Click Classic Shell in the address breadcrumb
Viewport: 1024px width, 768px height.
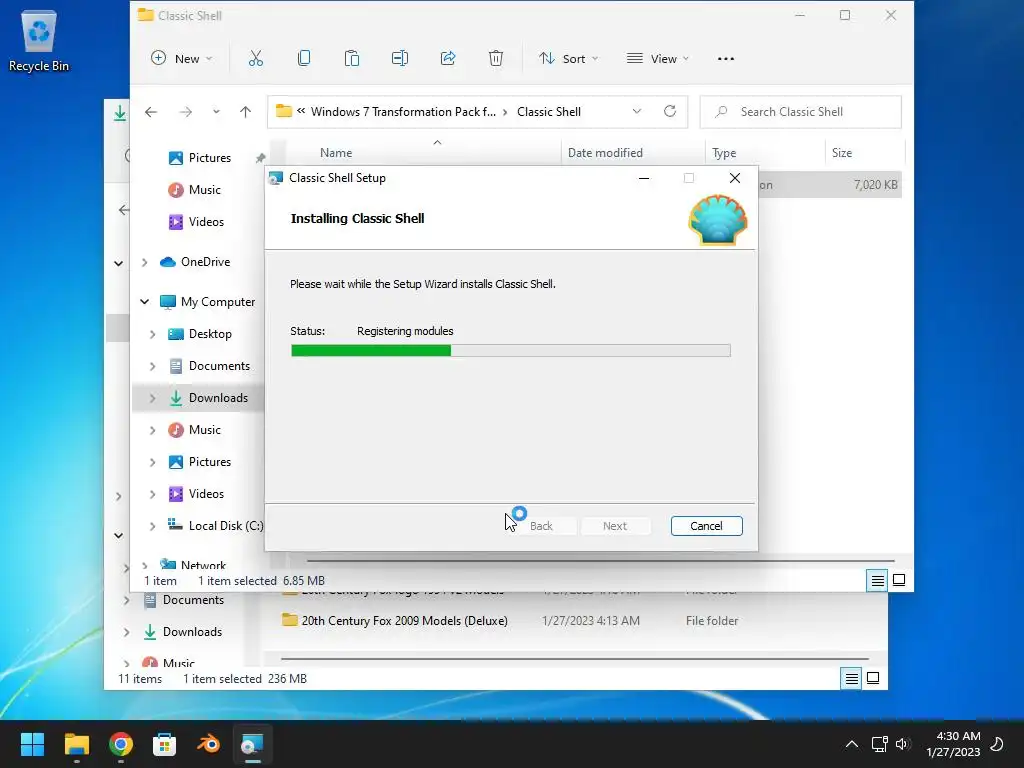pos(549,112)
